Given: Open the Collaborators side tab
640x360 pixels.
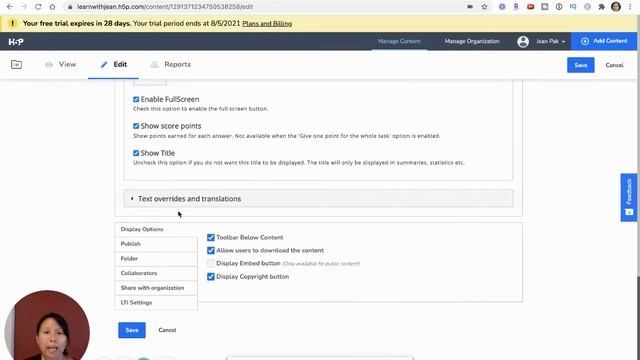Looking at the screenshot, I should (156, 273).
